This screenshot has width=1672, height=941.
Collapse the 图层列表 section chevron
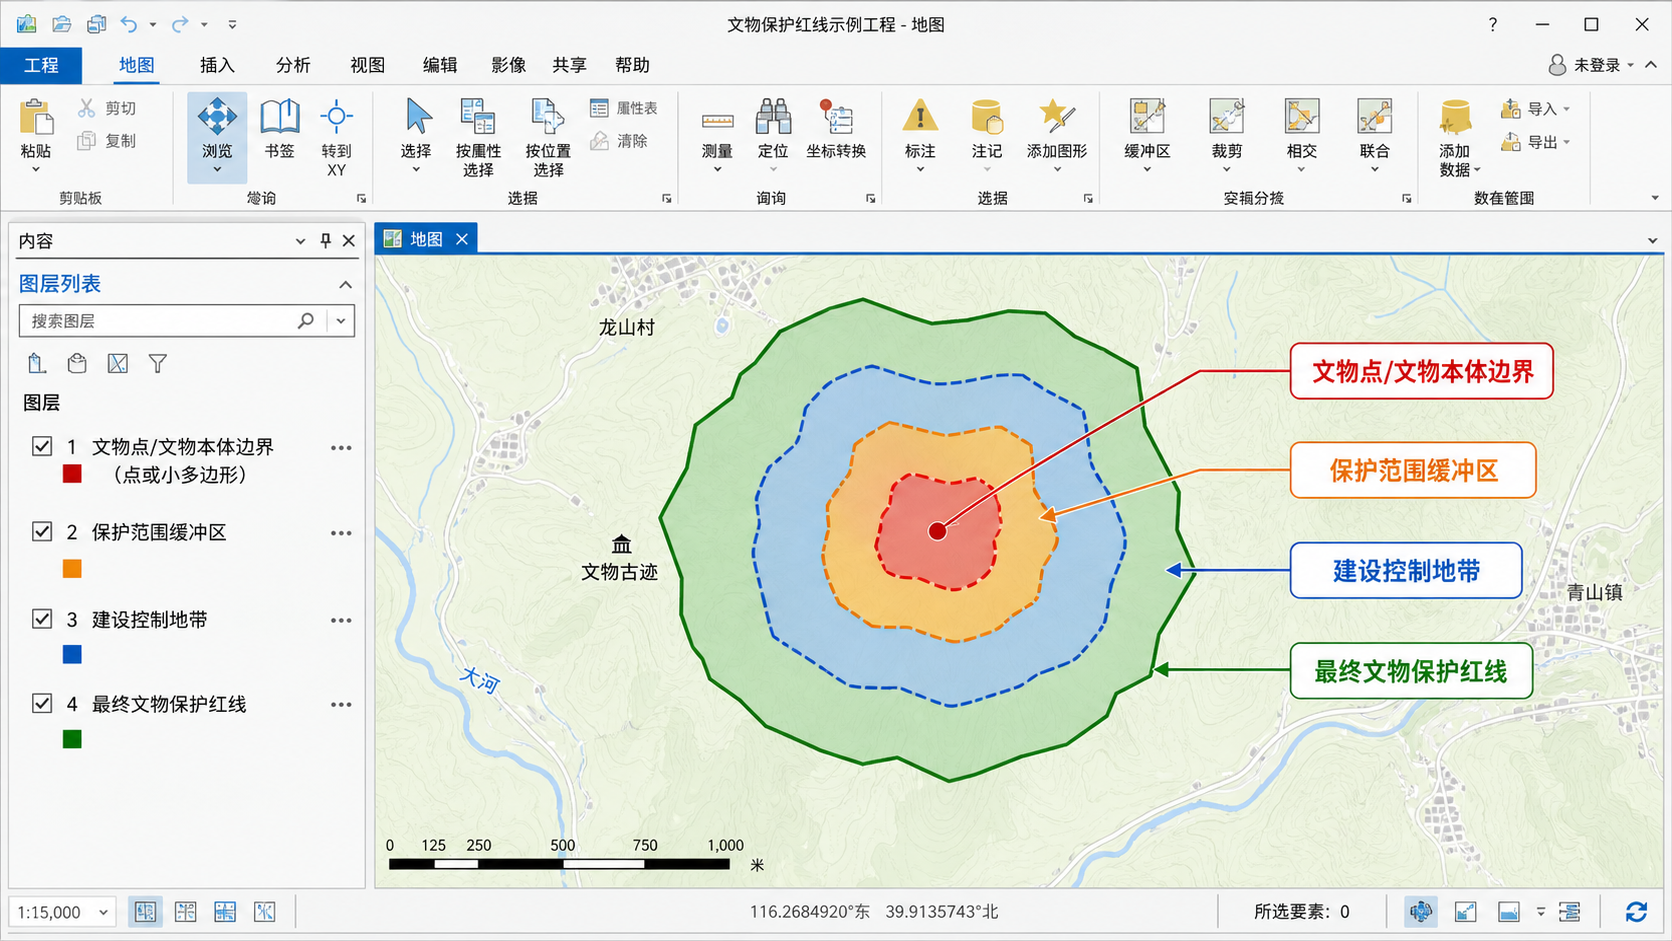click(x=345, y=285)
